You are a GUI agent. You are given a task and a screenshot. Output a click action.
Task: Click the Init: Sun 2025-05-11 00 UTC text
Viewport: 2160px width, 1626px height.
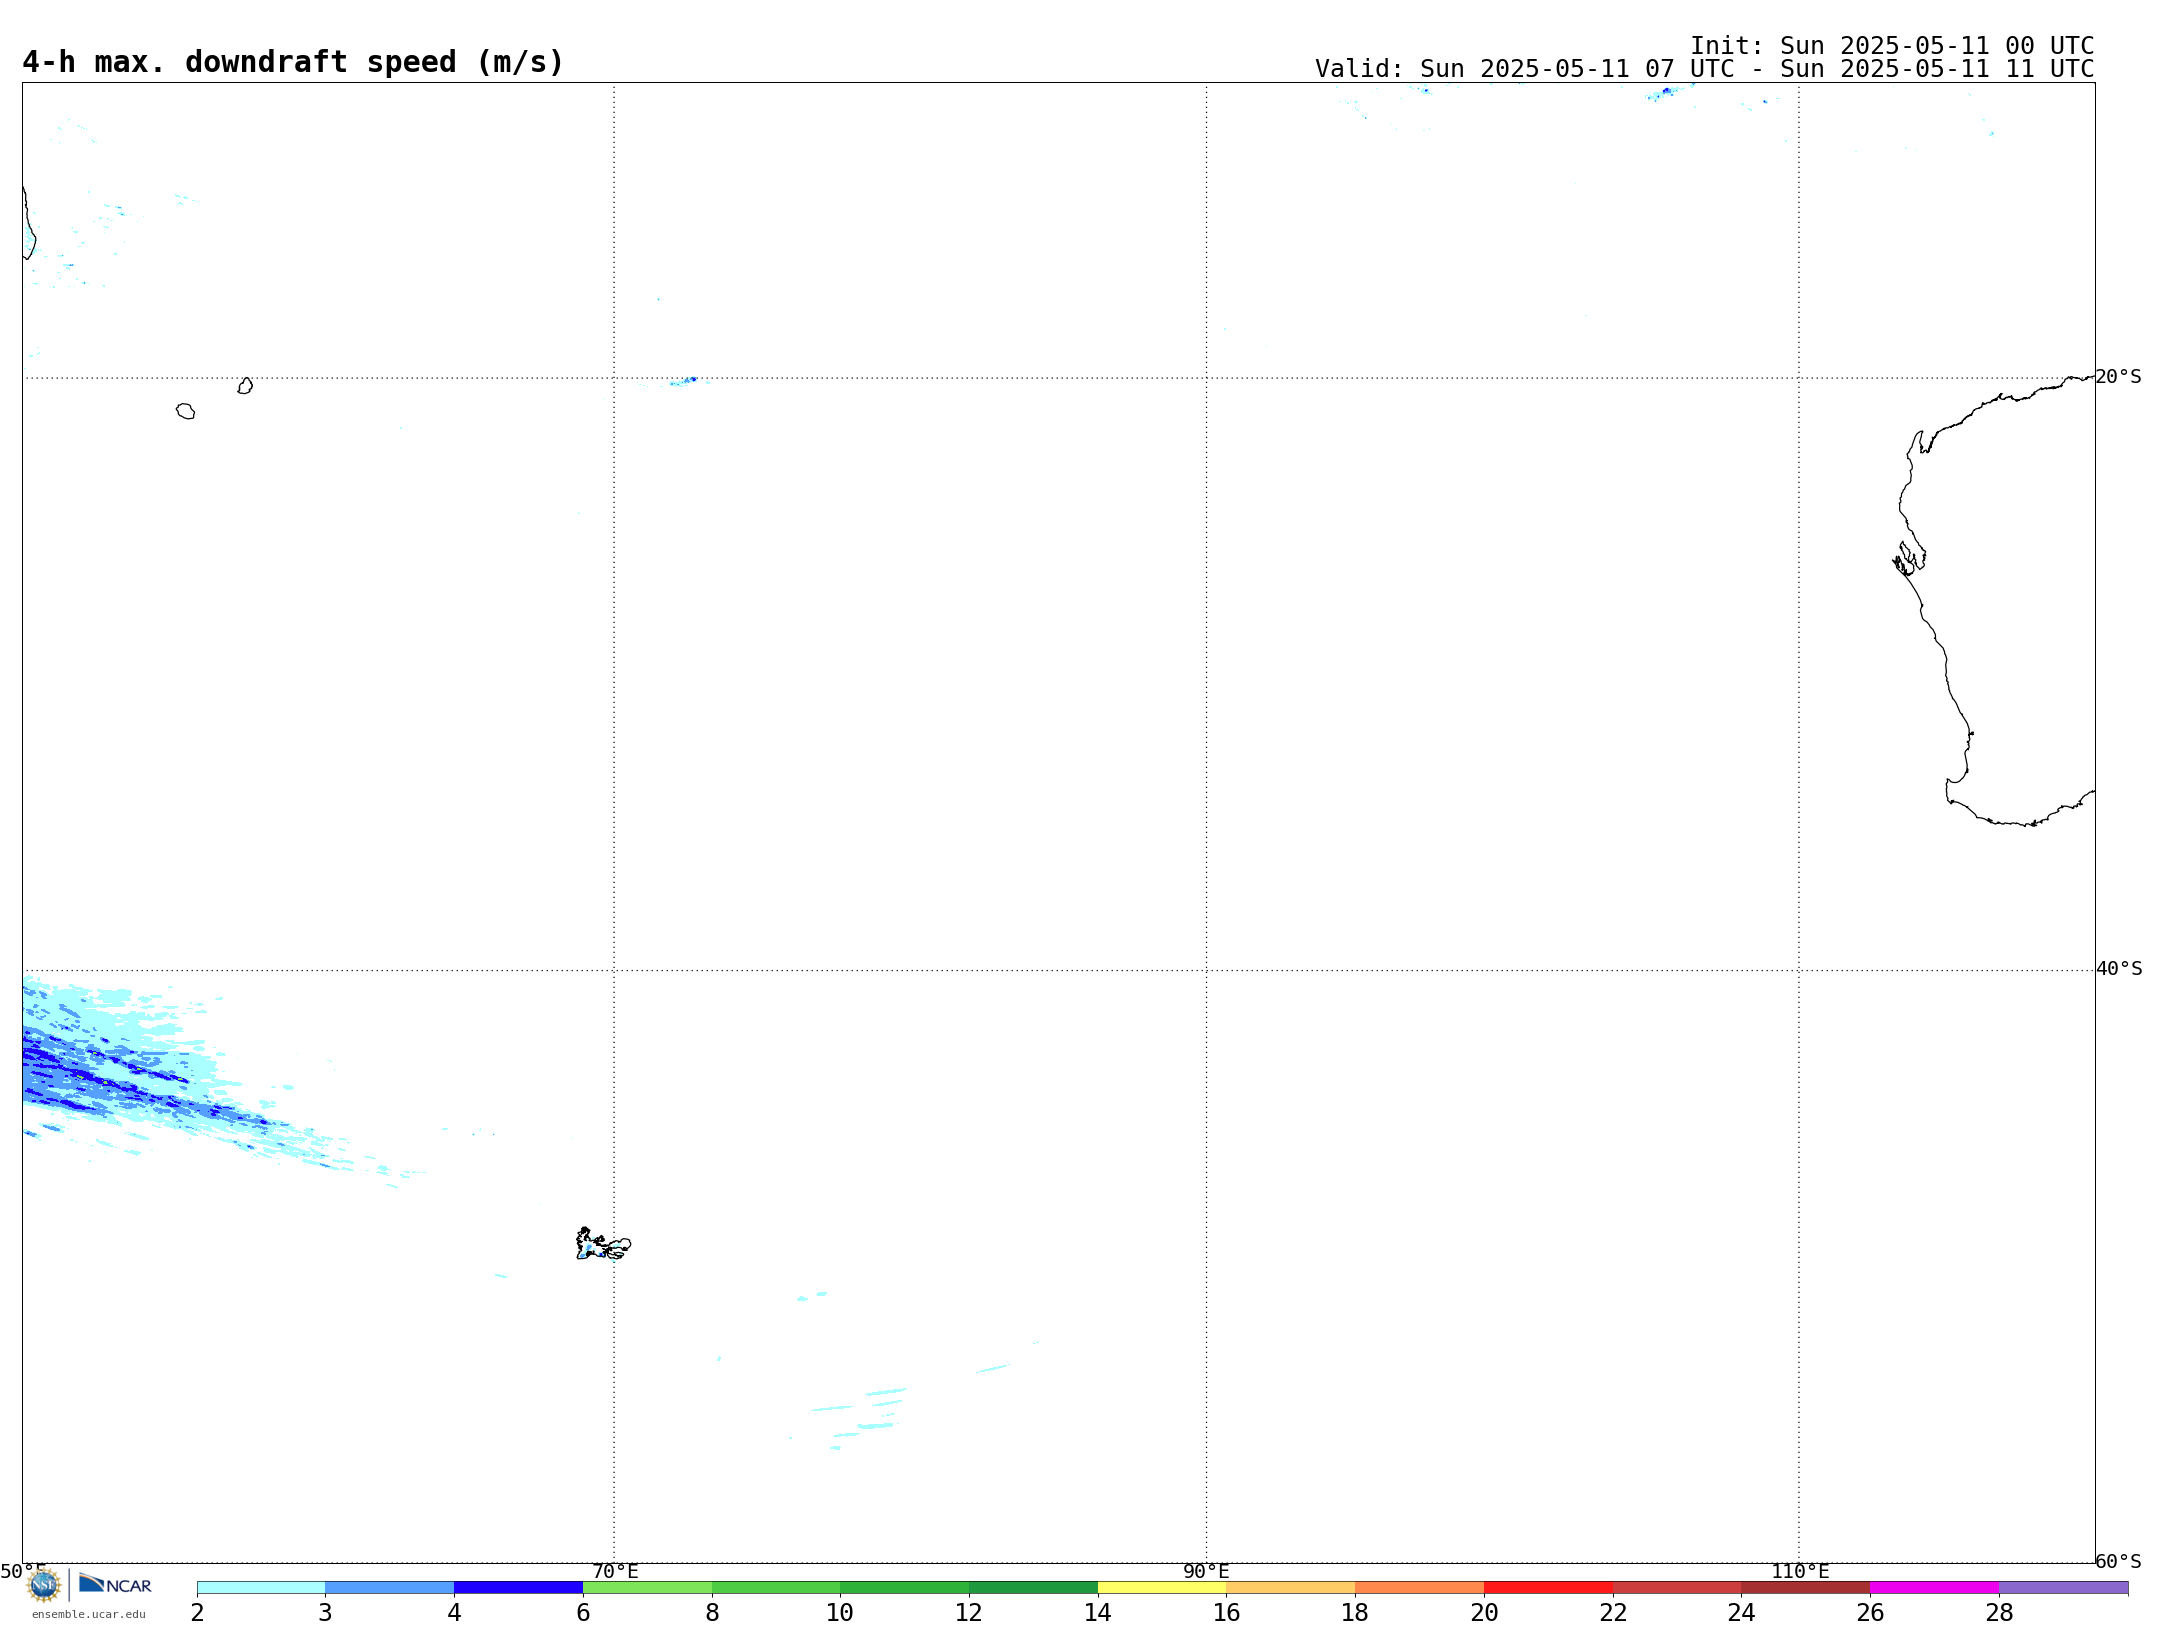click(1892, 46)
